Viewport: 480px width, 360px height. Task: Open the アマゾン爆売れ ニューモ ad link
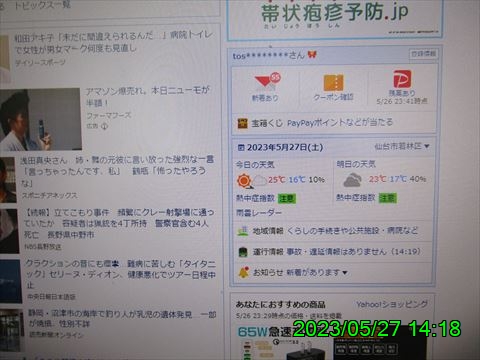(x=147, y=96)
